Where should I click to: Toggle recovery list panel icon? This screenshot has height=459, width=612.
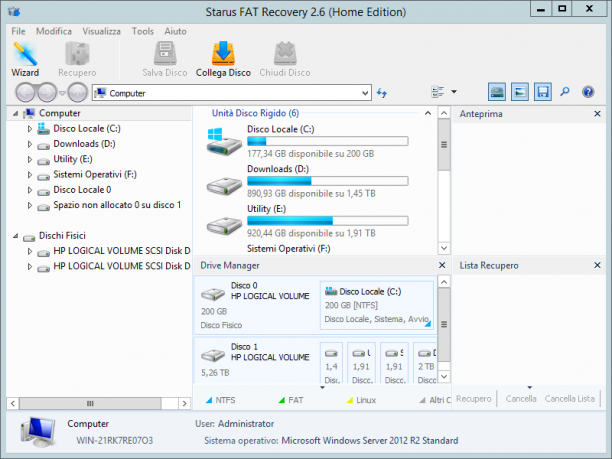[x=543, y=92]
